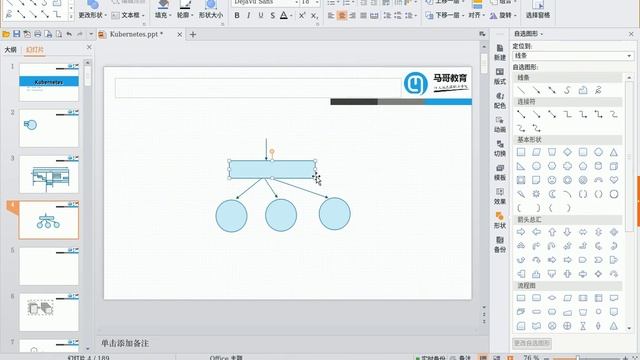The width and height of the screenshot is (640, 360).
Task: Open the 切换 transition sidebar panel
Action: pyautogui.click(x=500, y=149)
